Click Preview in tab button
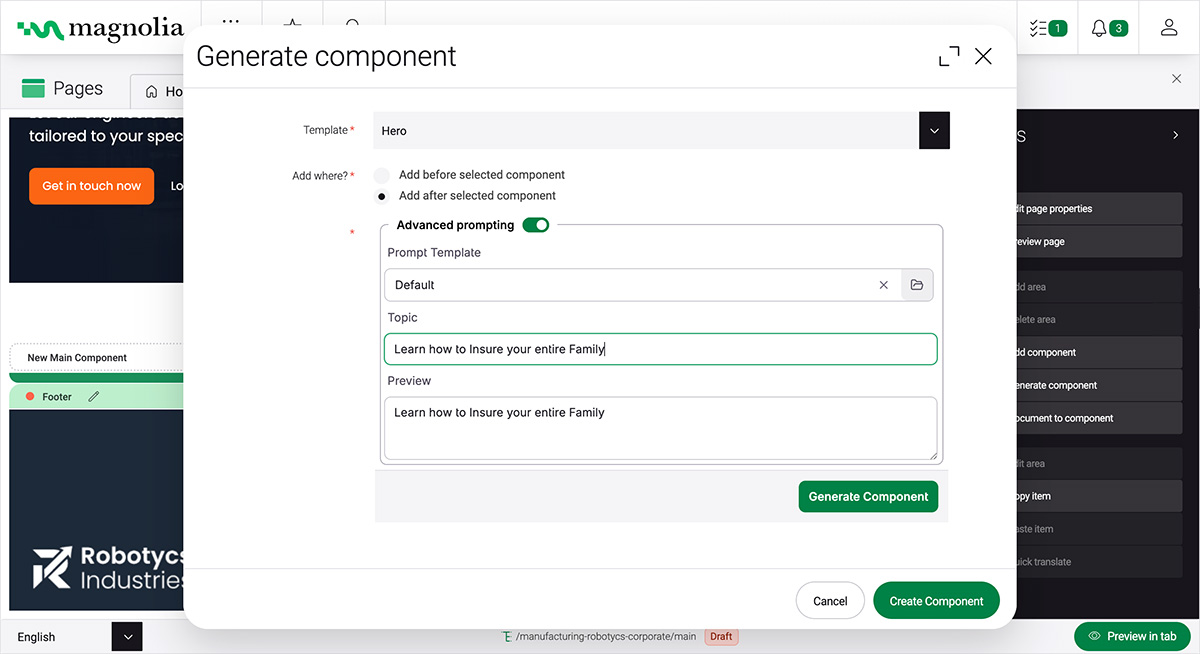This screenshot has height=654, width=1200. [1132, 636]
